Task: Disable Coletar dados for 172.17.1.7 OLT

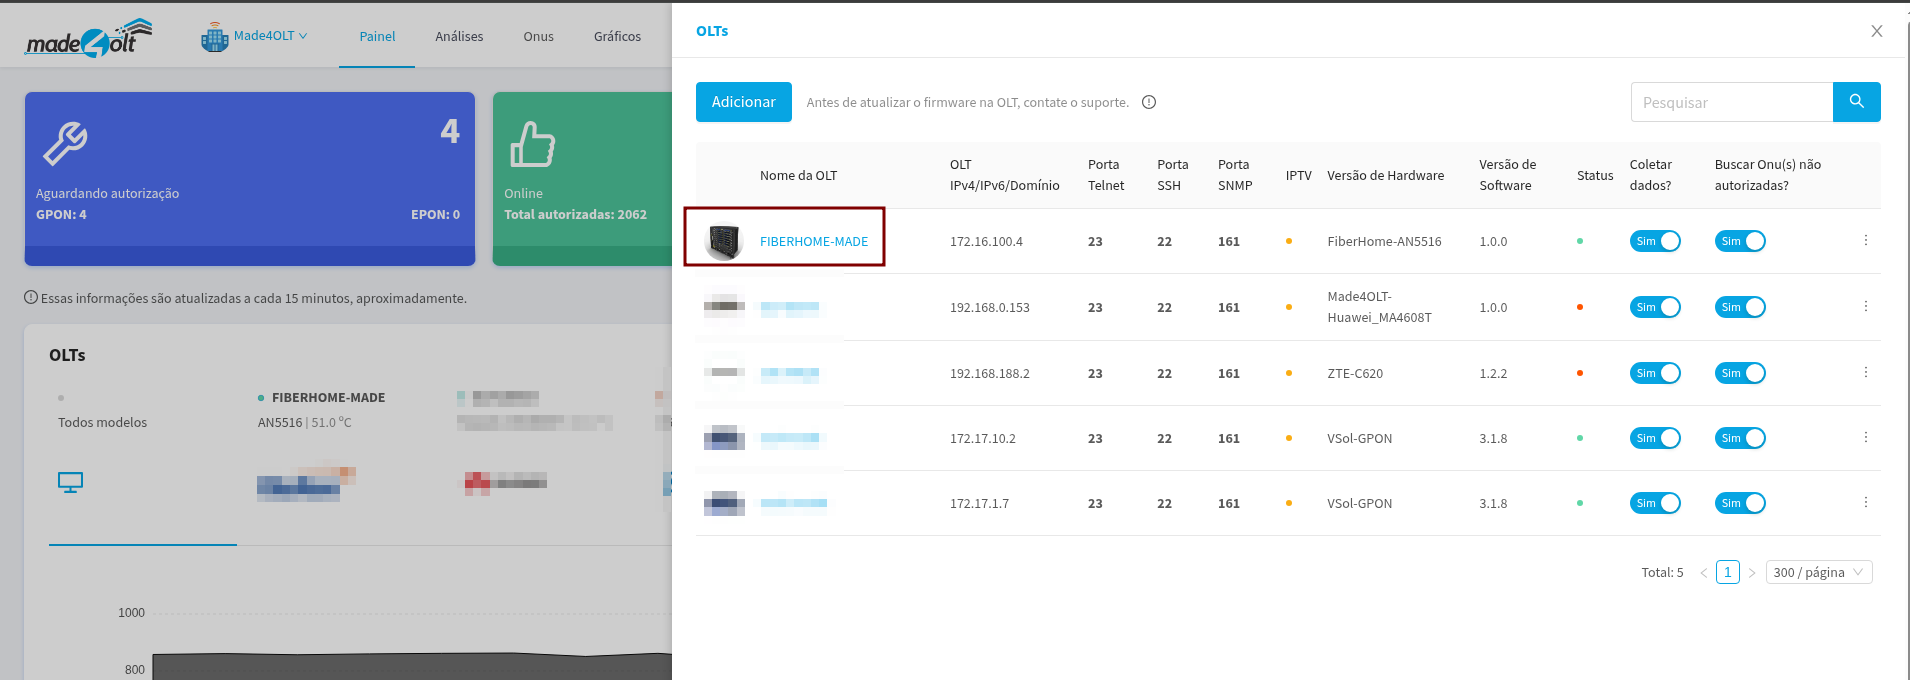Action: pyautogui.click(x=1655, y=503)
